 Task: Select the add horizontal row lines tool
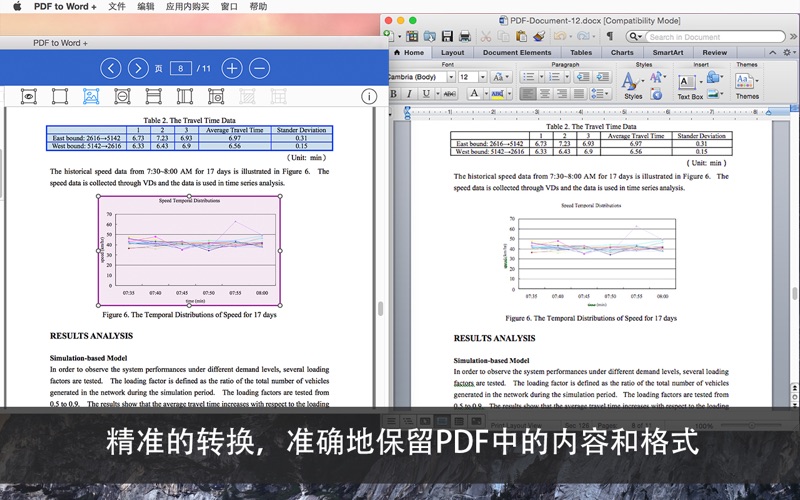154,96
